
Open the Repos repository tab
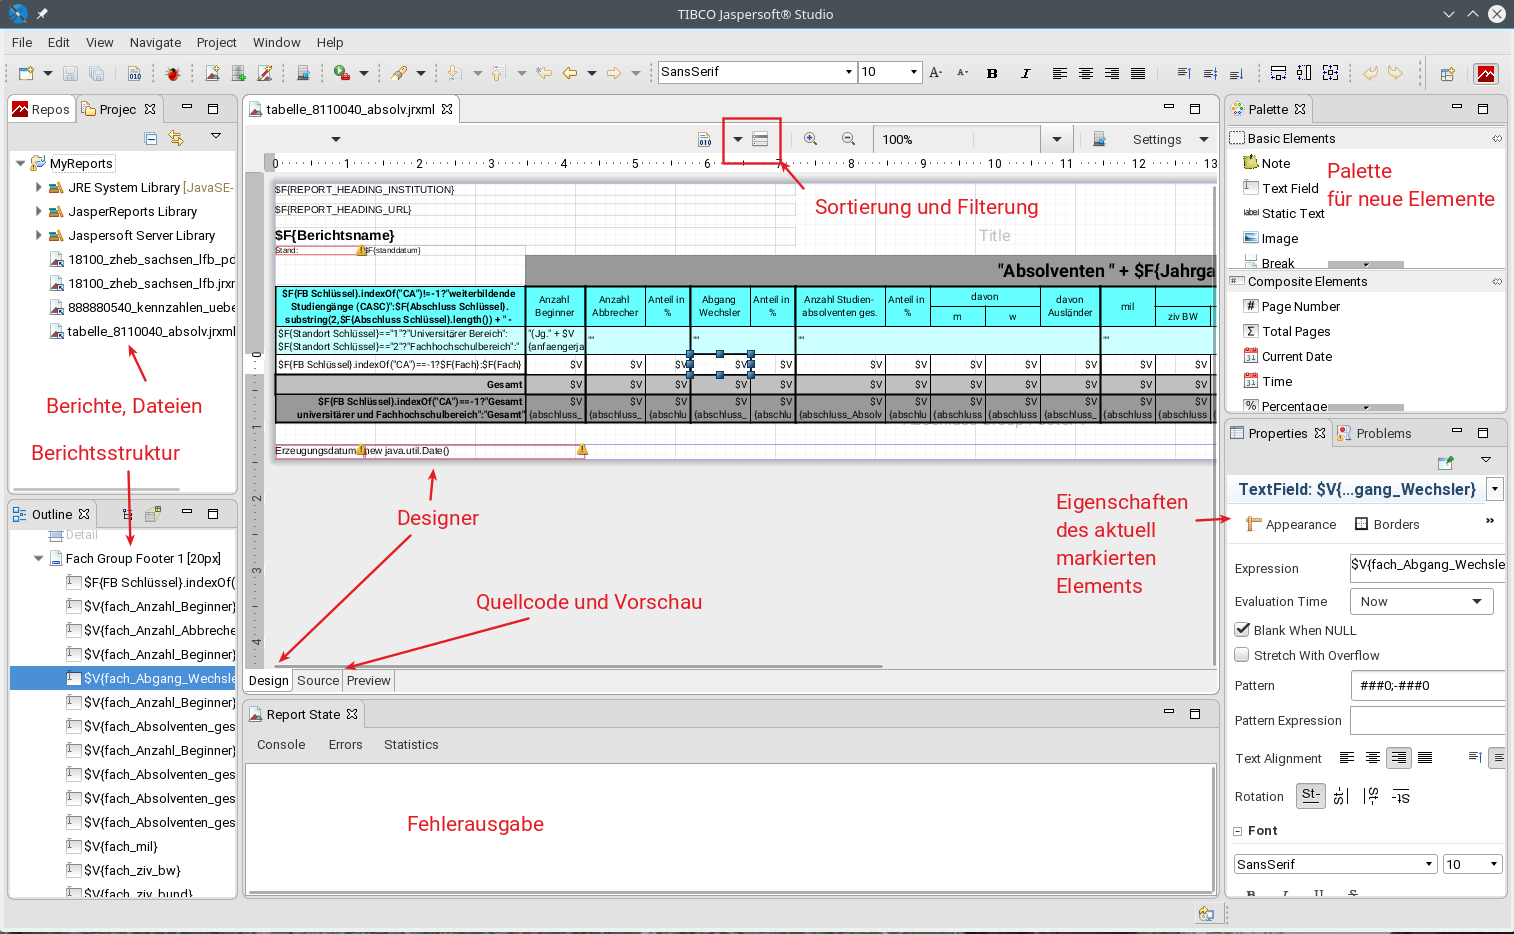pyautogui.click(x=40, y=109)
